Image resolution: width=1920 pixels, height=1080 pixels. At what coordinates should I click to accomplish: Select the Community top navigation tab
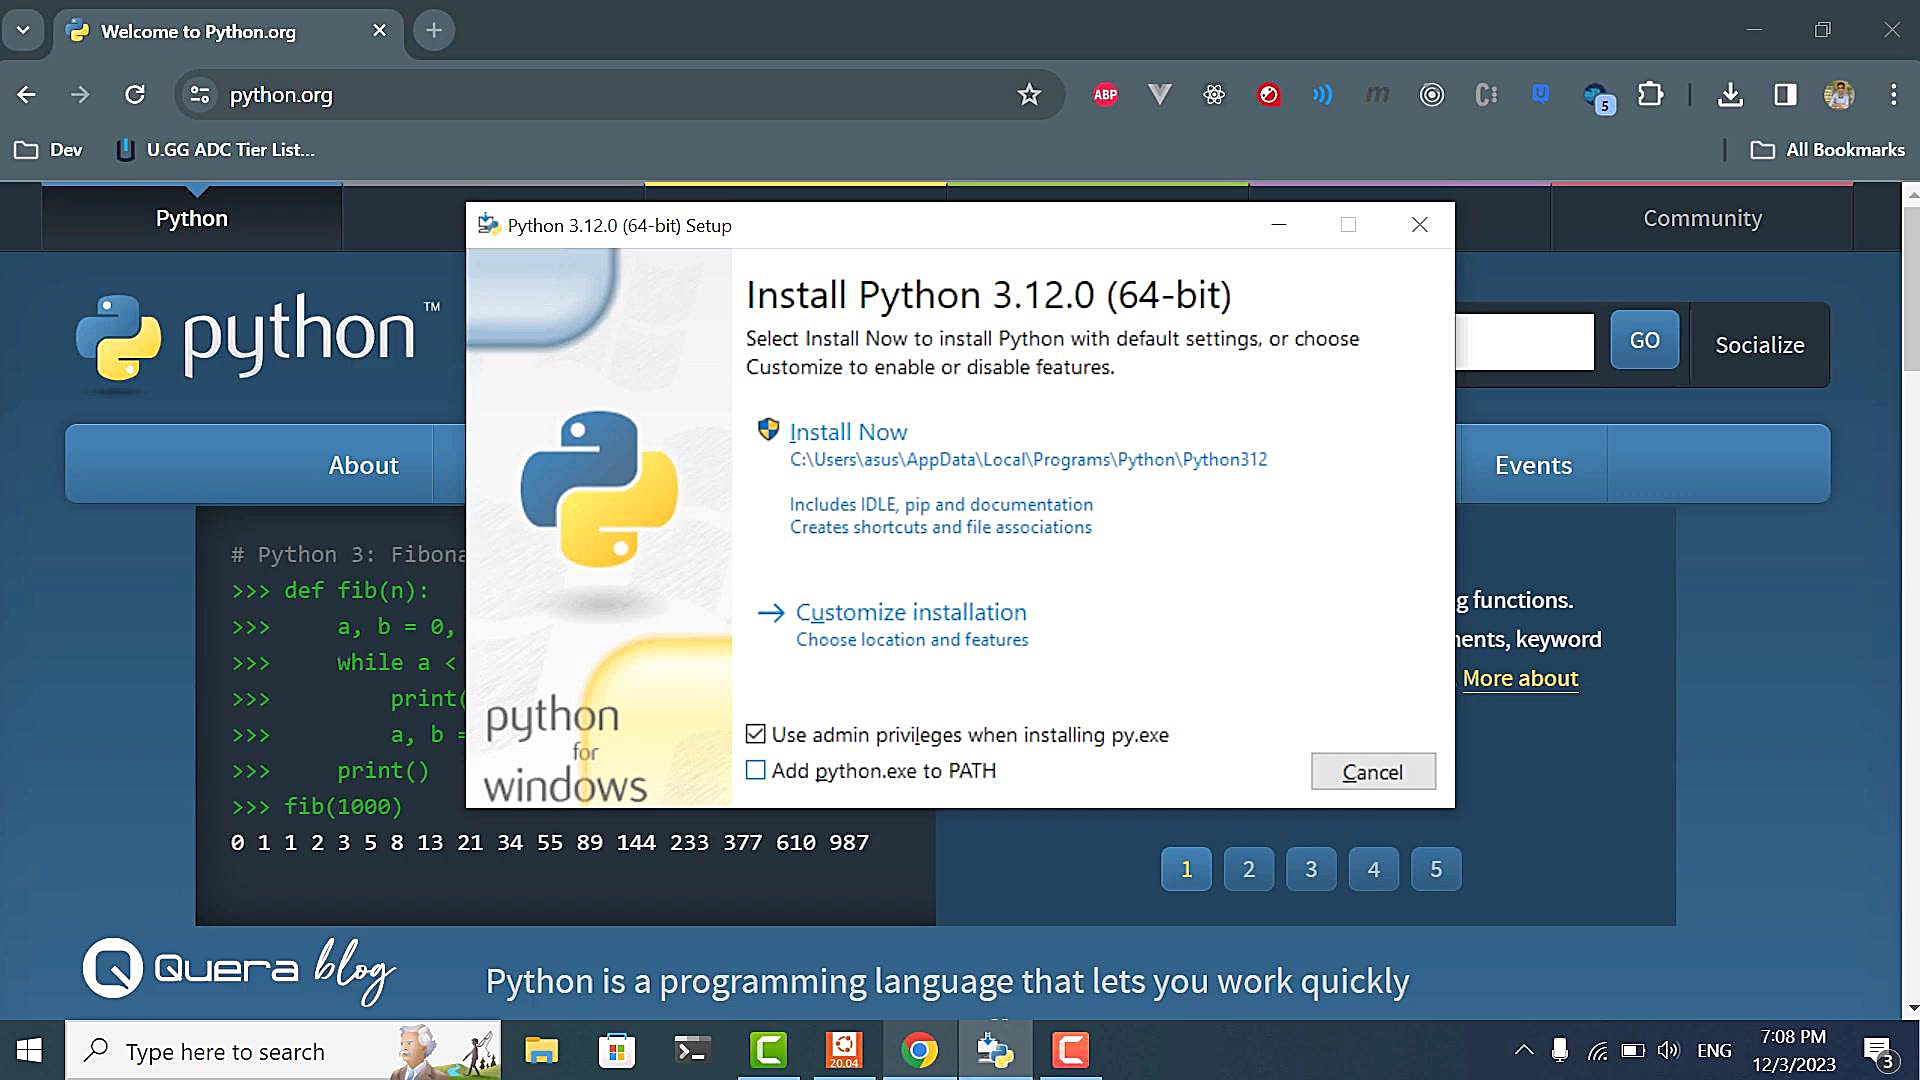pos(1702,218)
